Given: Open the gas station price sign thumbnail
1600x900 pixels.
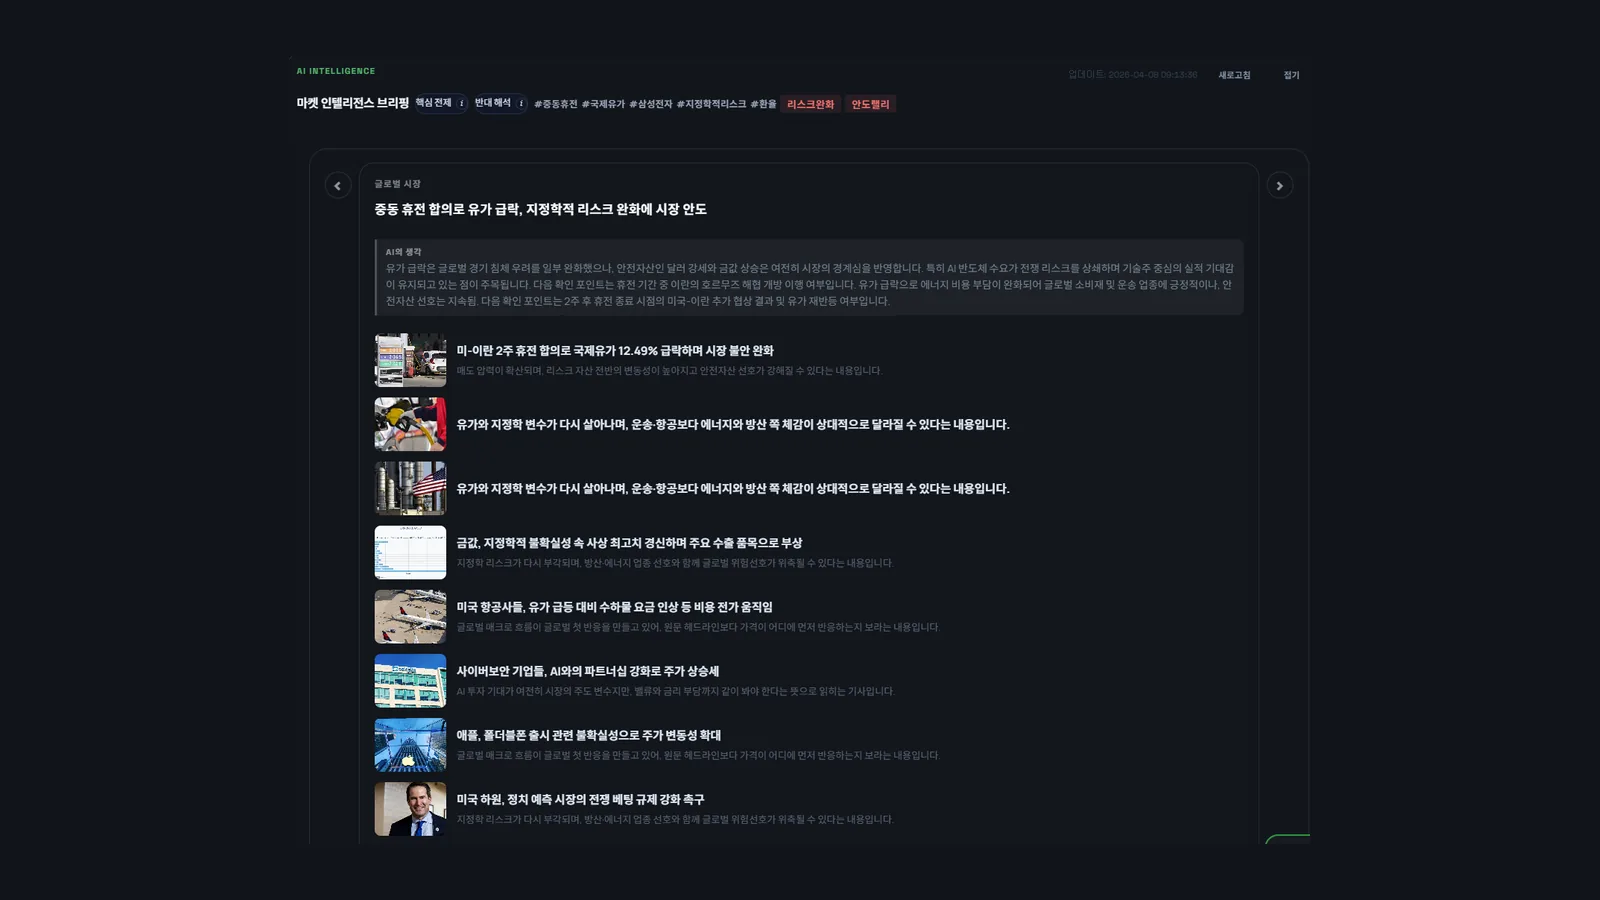Looking at the screenshot, I should (410, 360).
